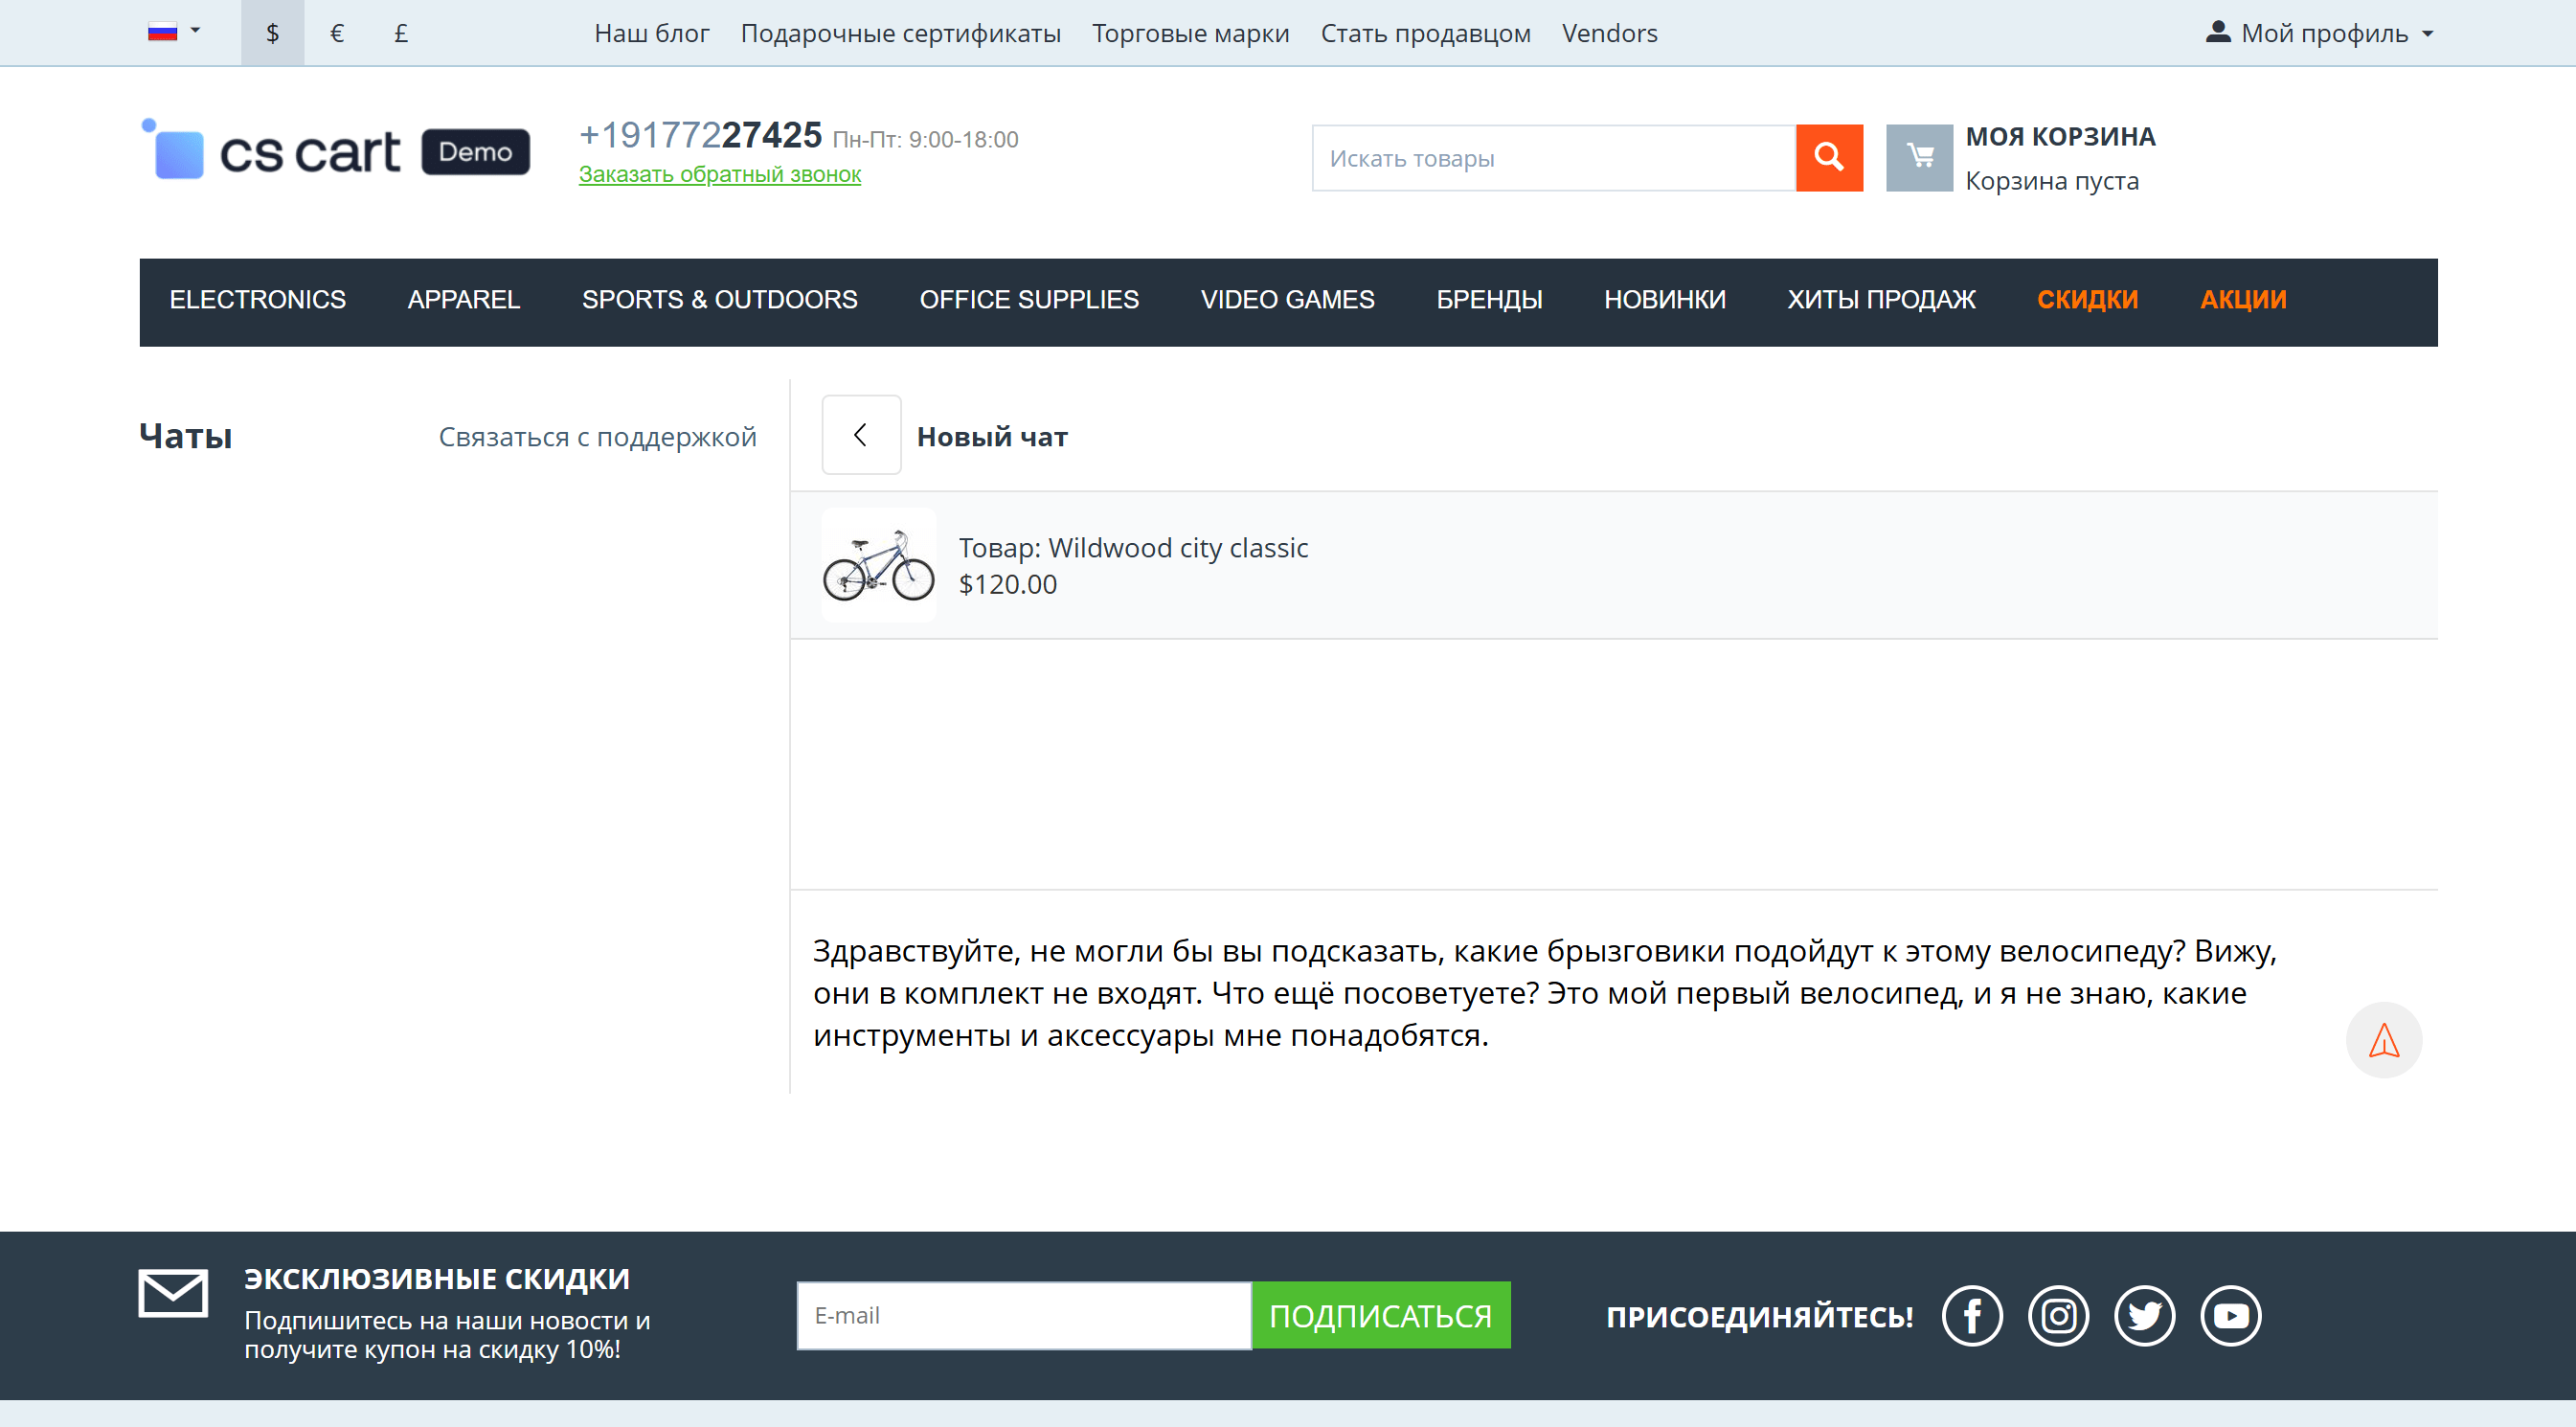This screenshot has height=1427, width=2576.
Task: Open the Electronics menu category
Action: [257, 300]
